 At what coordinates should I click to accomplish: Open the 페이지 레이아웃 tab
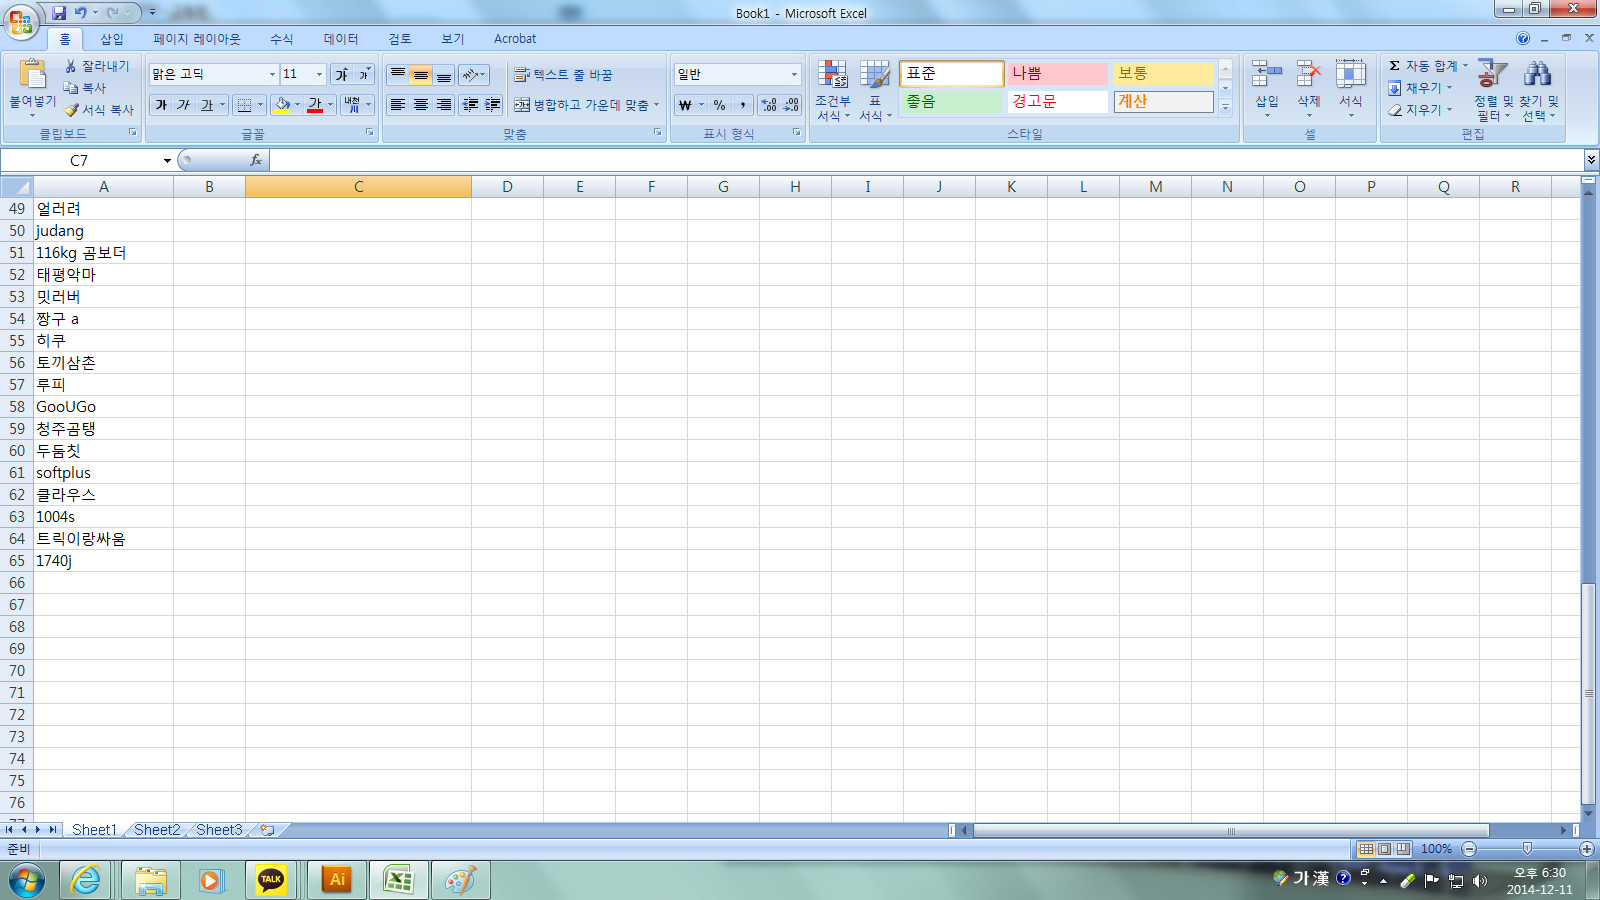click(197, 39)
